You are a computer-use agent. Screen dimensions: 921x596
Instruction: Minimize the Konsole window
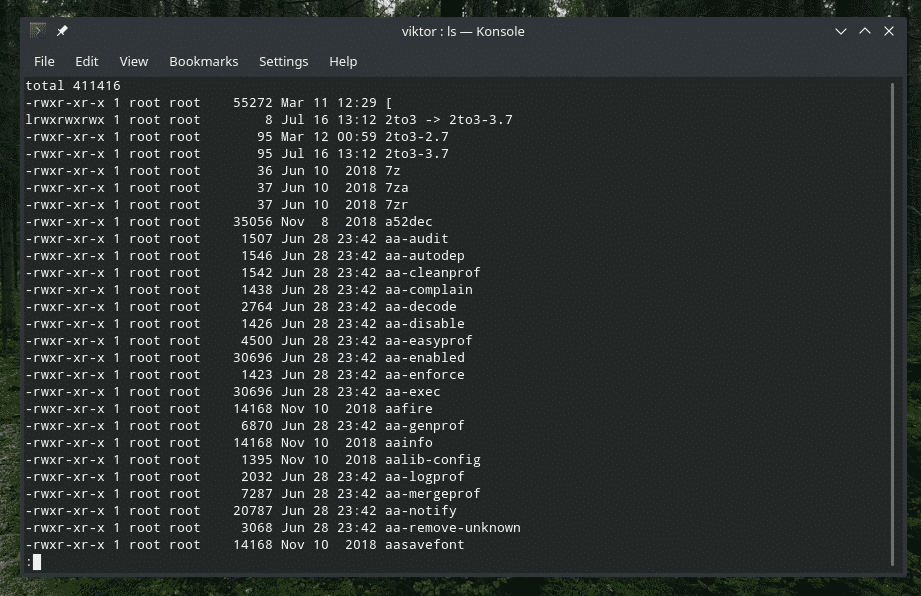click(x=840, y=31)
